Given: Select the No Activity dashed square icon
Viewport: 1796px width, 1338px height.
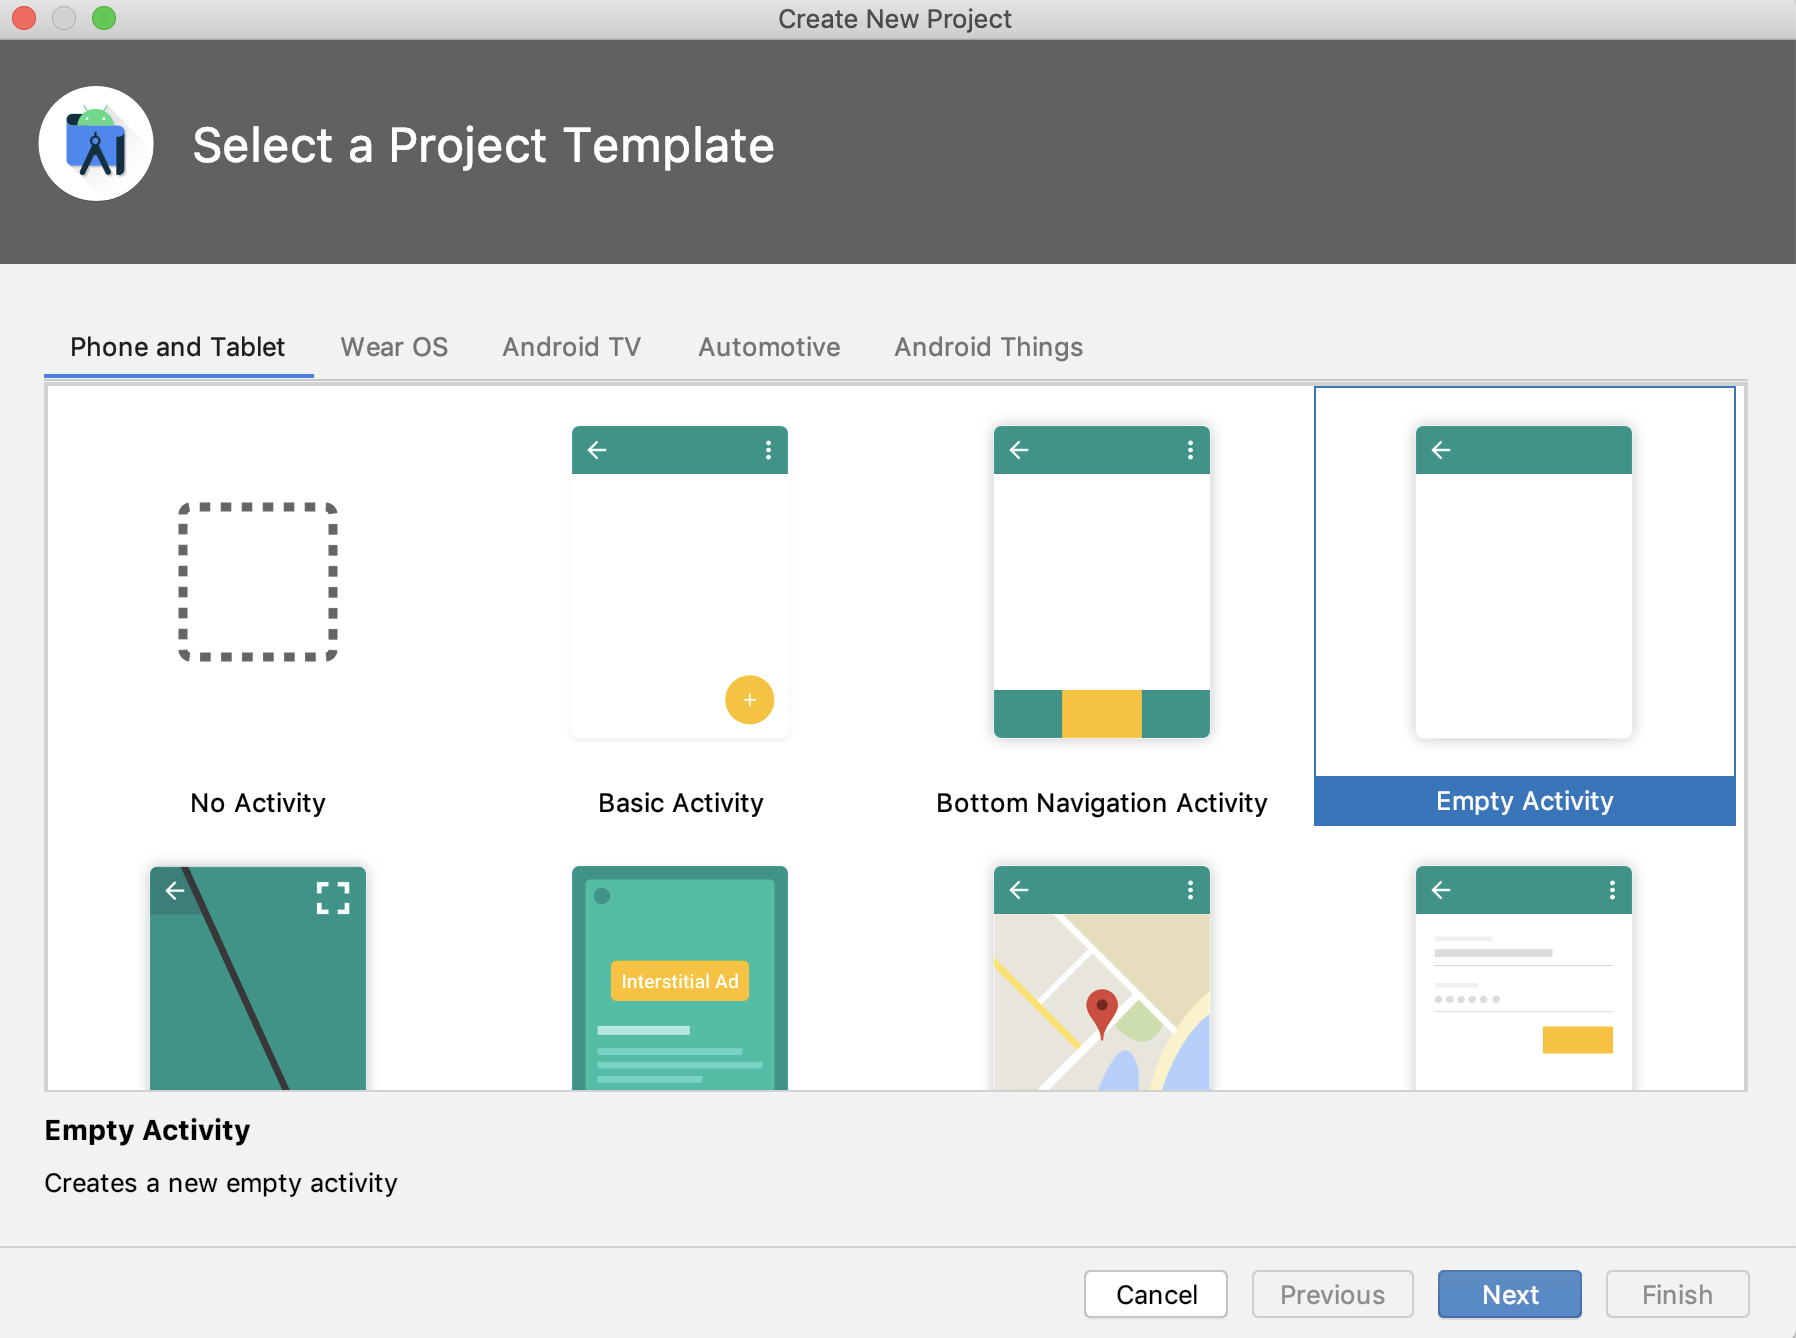Looking at the screenshot, I should click(258, 582).
